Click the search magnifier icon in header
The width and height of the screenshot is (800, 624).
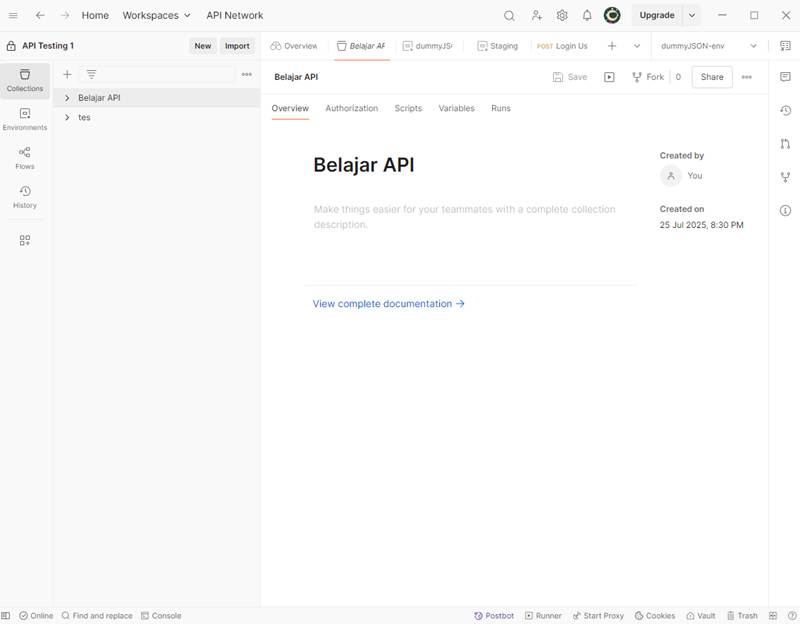[x=509, y=16]
